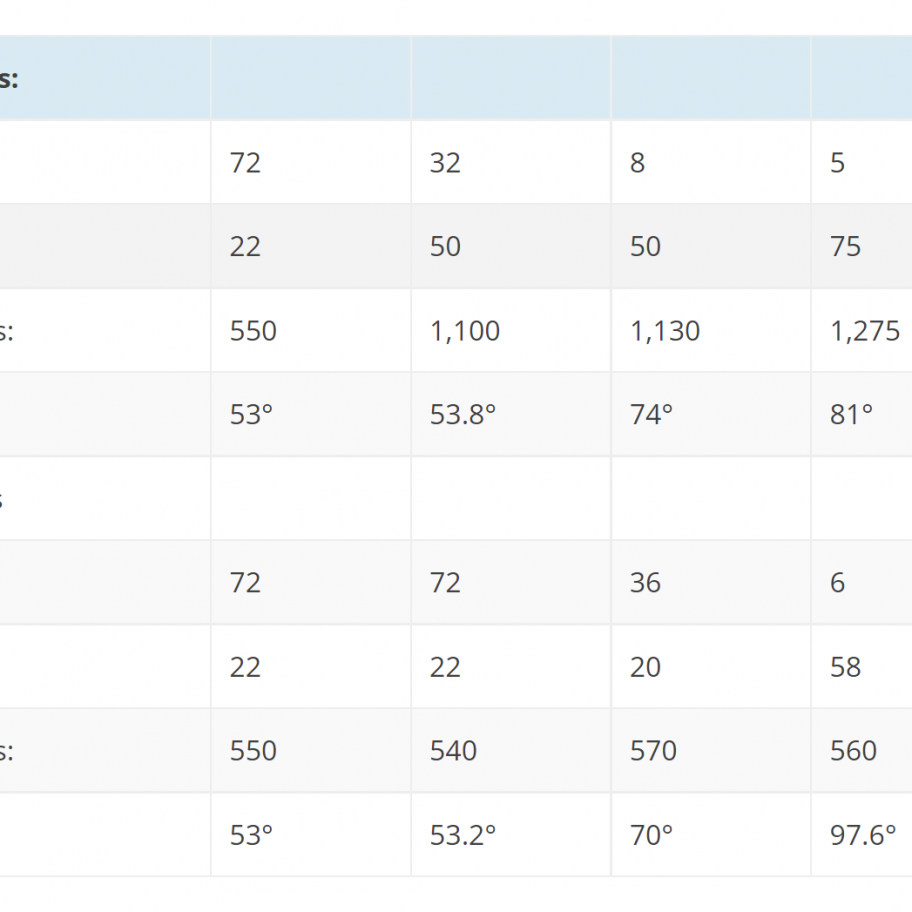This screenshot has height=912, width=912.
Task: Select the cell with value 1,130
Action: (x=711, y=330)
